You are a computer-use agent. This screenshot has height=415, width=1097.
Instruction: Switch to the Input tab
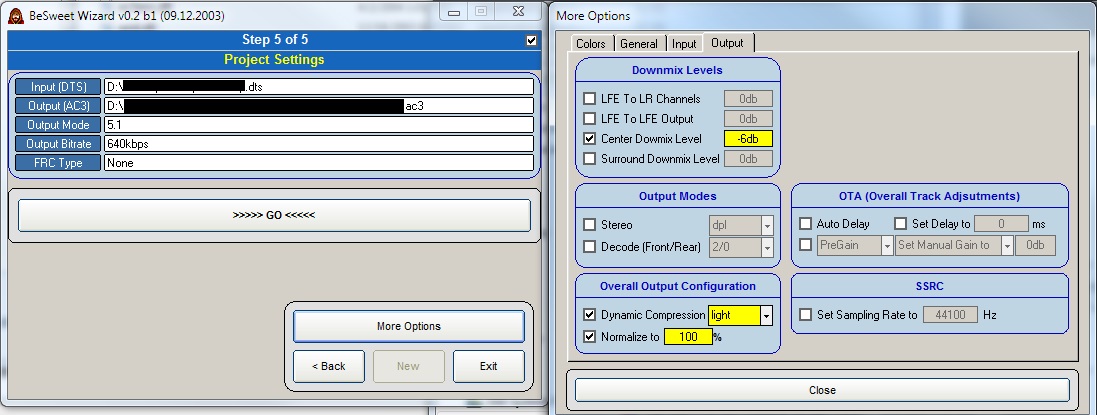684,43
